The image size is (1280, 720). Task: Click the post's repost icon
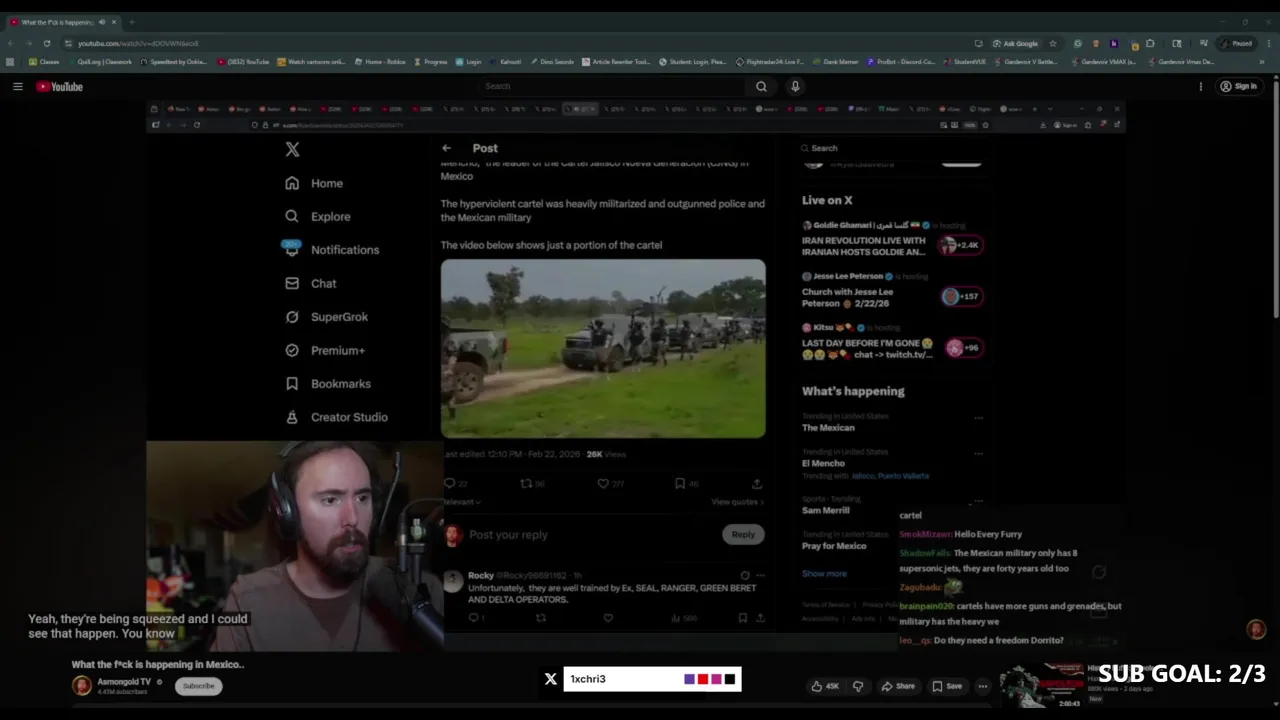[526, 484]
